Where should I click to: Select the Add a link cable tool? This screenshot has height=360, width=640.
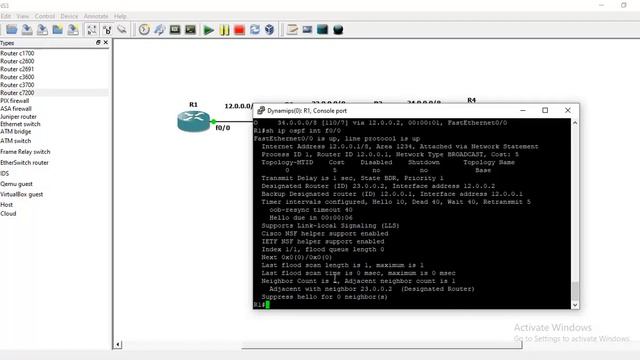tap(122, 29)
